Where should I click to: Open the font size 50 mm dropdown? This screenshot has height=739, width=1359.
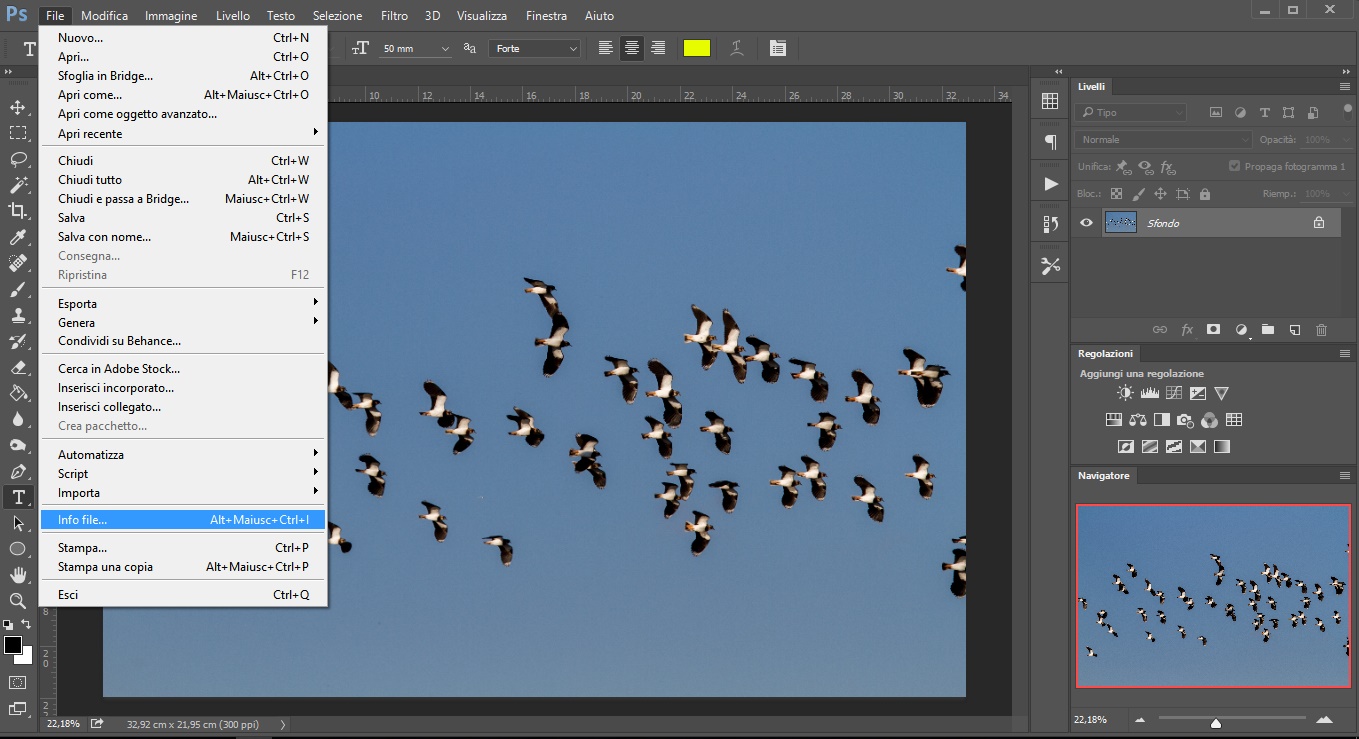[x=445, y=48]
